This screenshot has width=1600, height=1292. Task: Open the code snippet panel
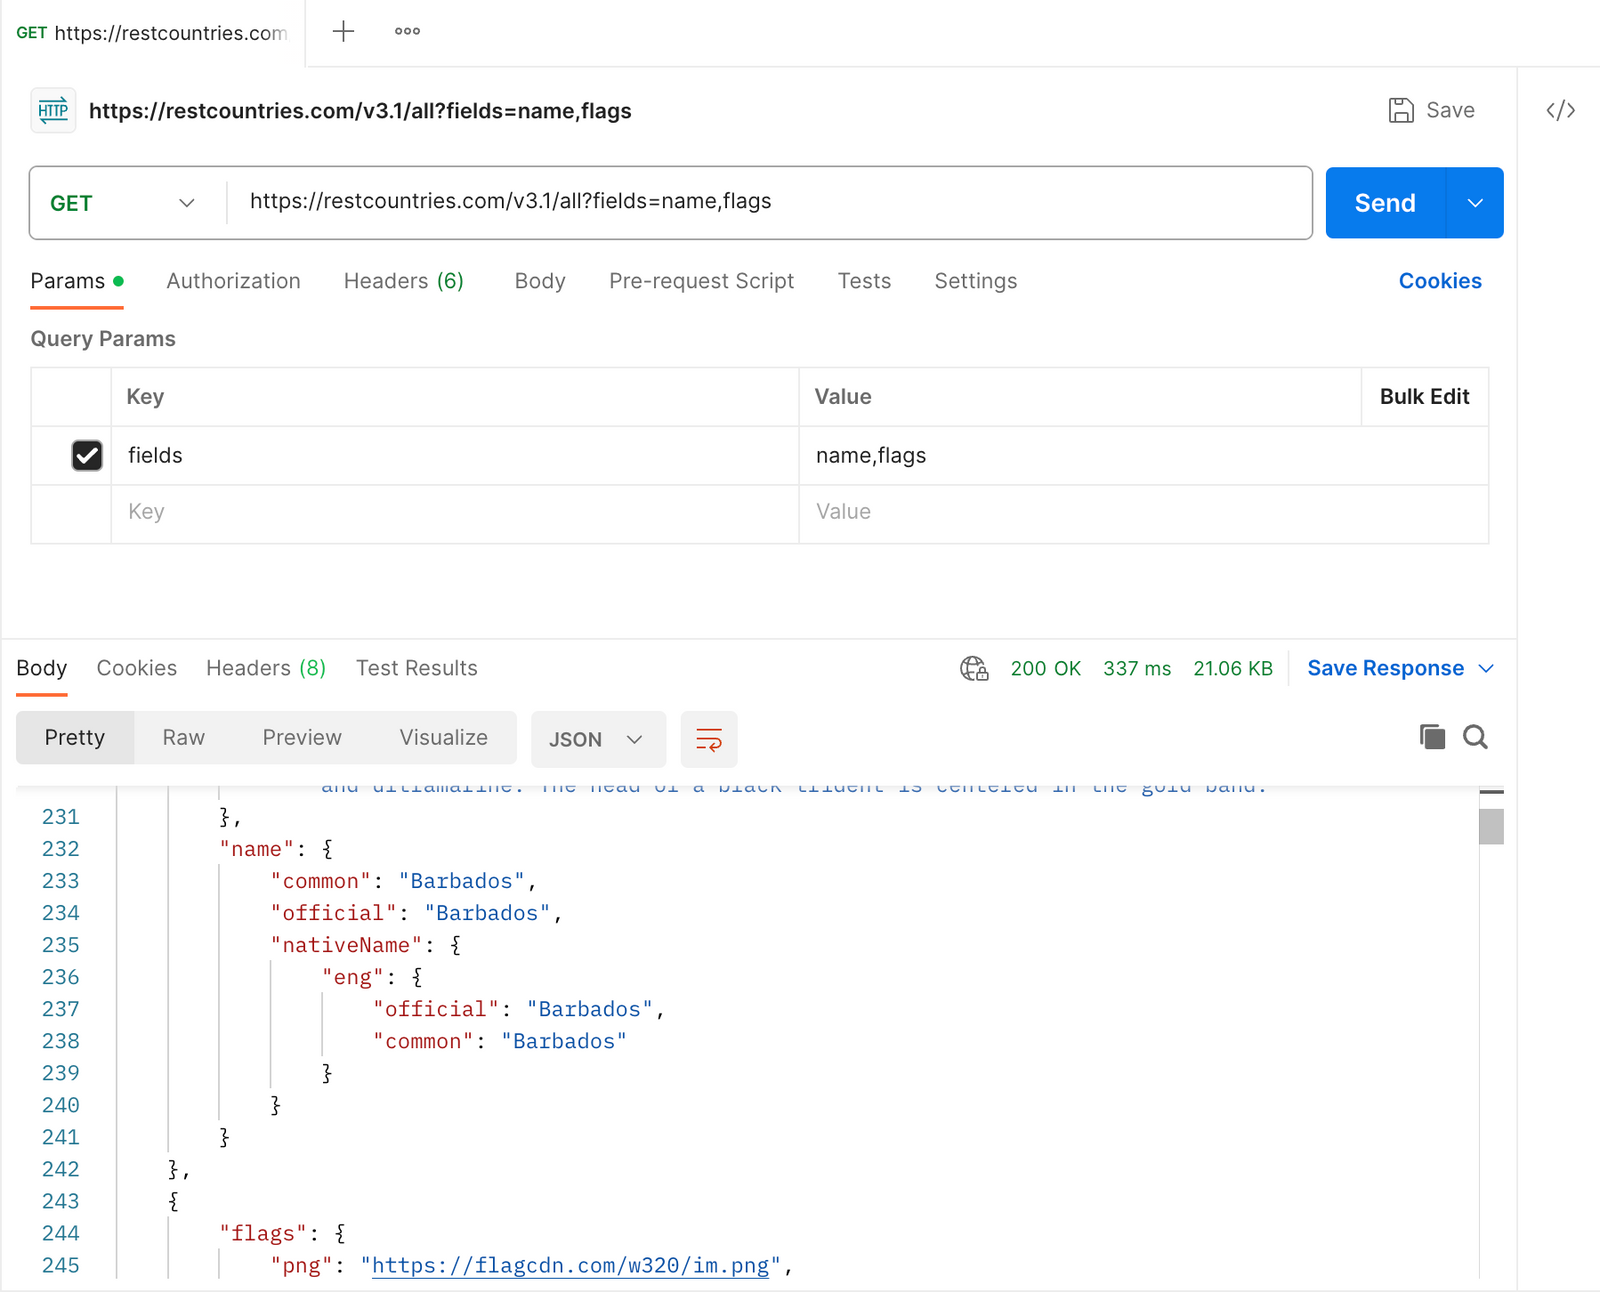coord(1559,110)
